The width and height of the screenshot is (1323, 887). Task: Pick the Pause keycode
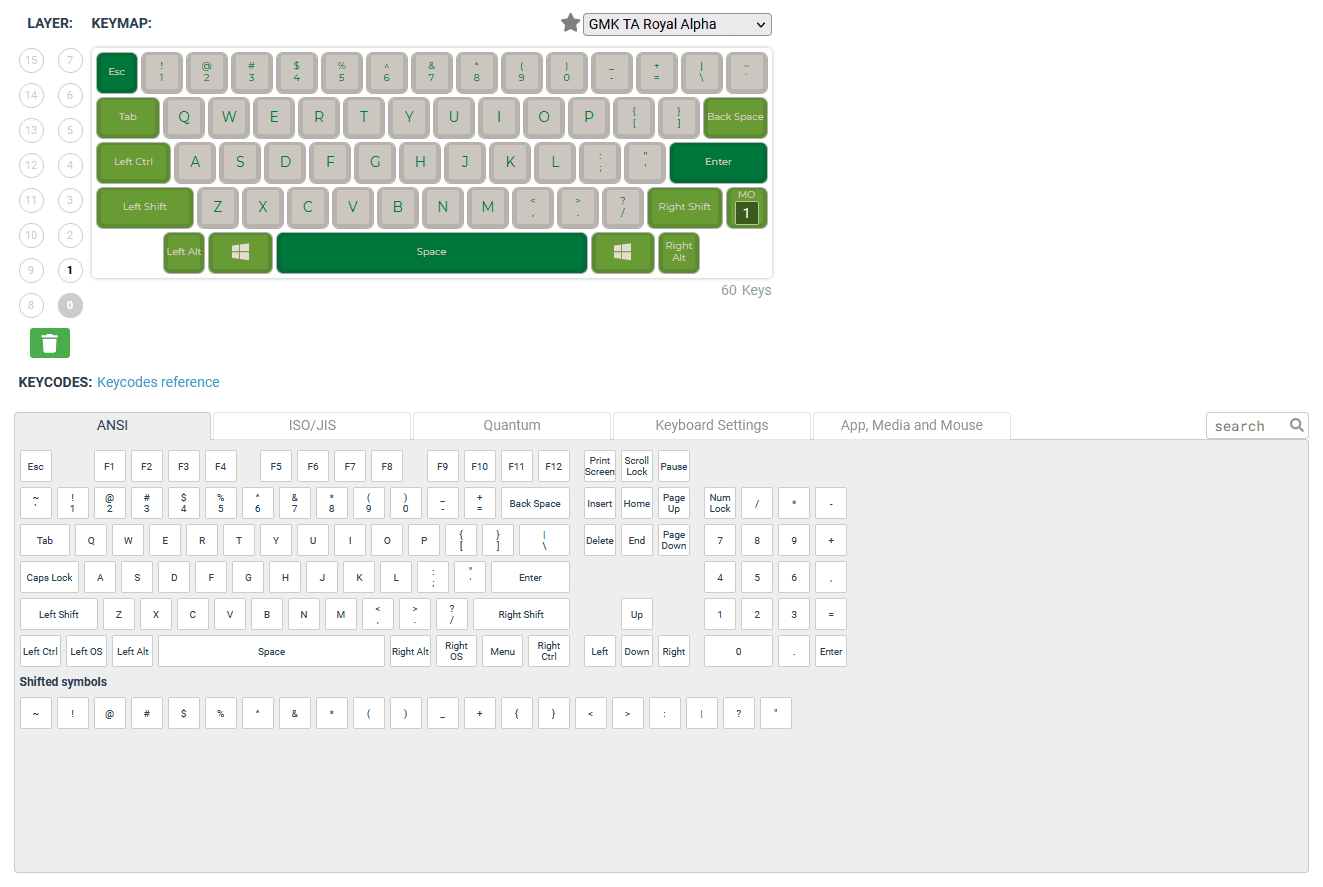(x=674, y=466)
